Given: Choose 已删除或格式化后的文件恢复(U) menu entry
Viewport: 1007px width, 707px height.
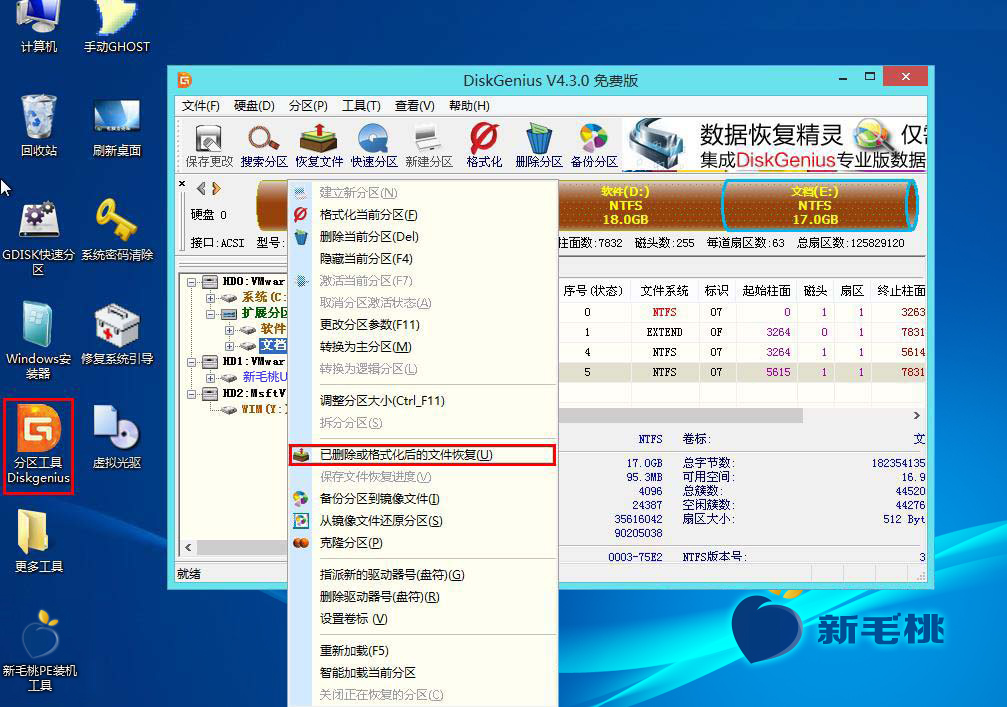Looking at the screenshot, I should click(422, 455).
